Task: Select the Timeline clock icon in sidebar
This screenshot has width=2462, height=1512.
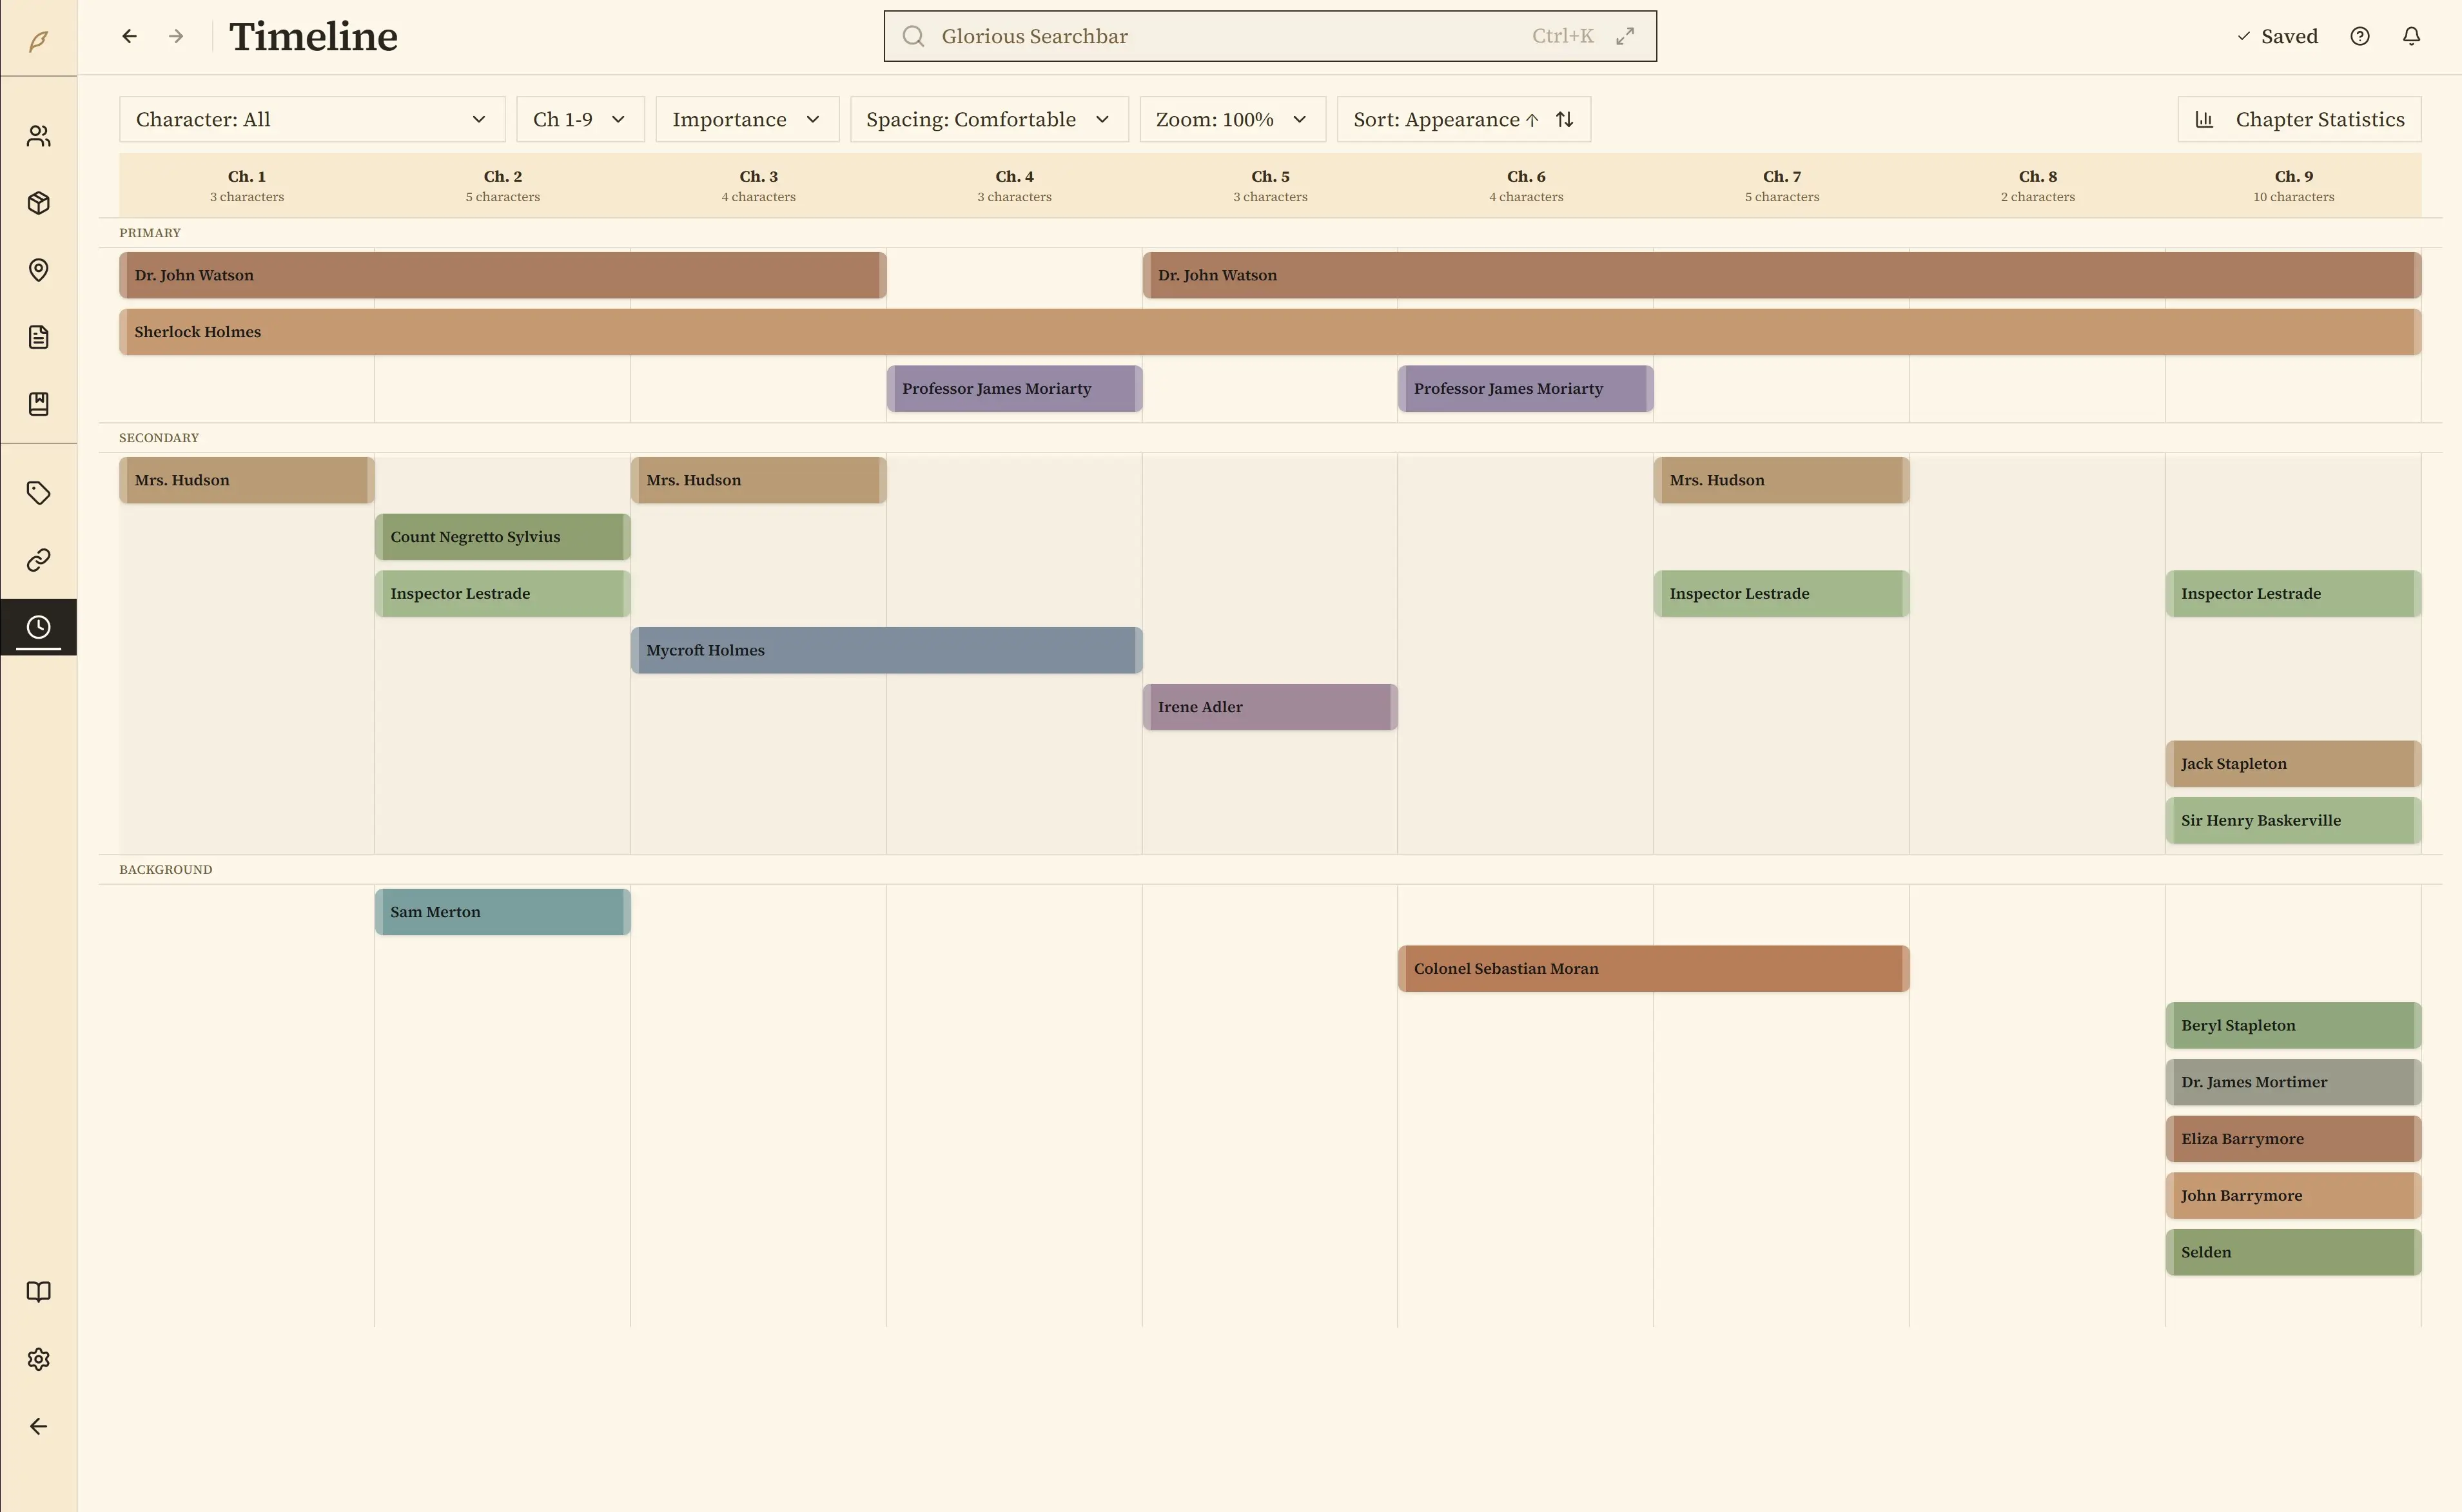Action: 38,627
